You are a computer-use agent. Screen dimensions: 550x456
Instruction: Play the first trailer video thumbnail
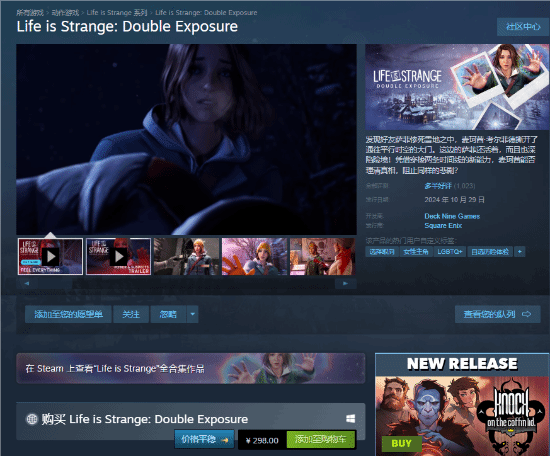pos(50,256)
